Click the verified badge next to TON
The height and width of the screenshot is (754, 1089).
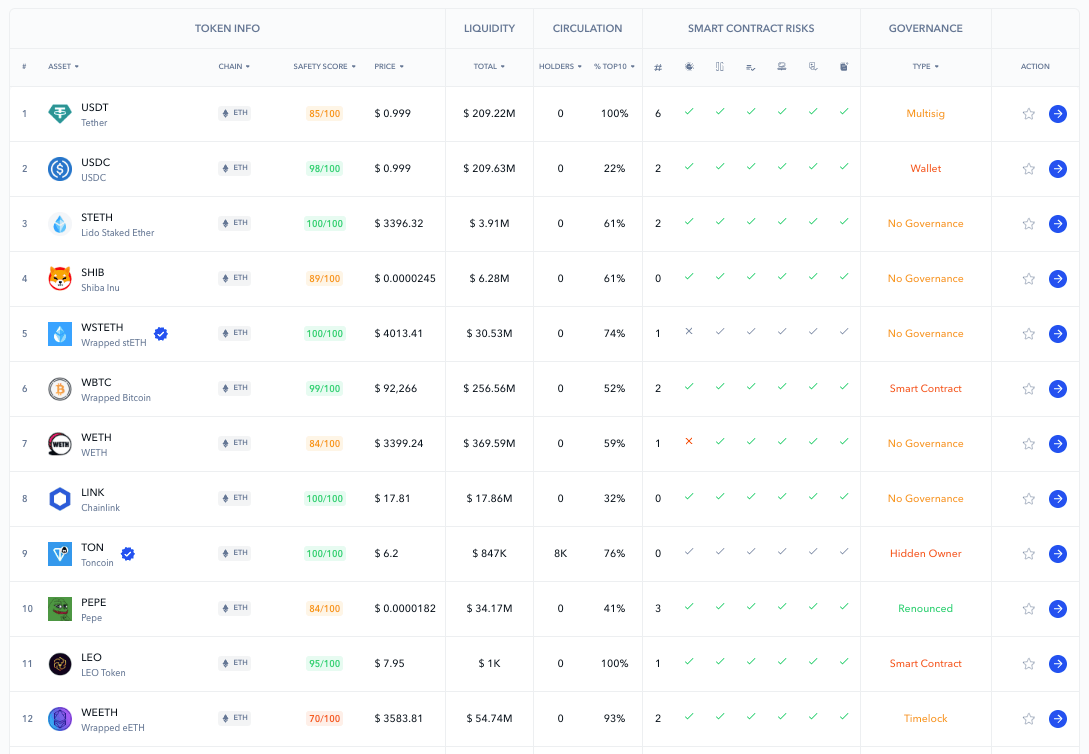point(128,554)
